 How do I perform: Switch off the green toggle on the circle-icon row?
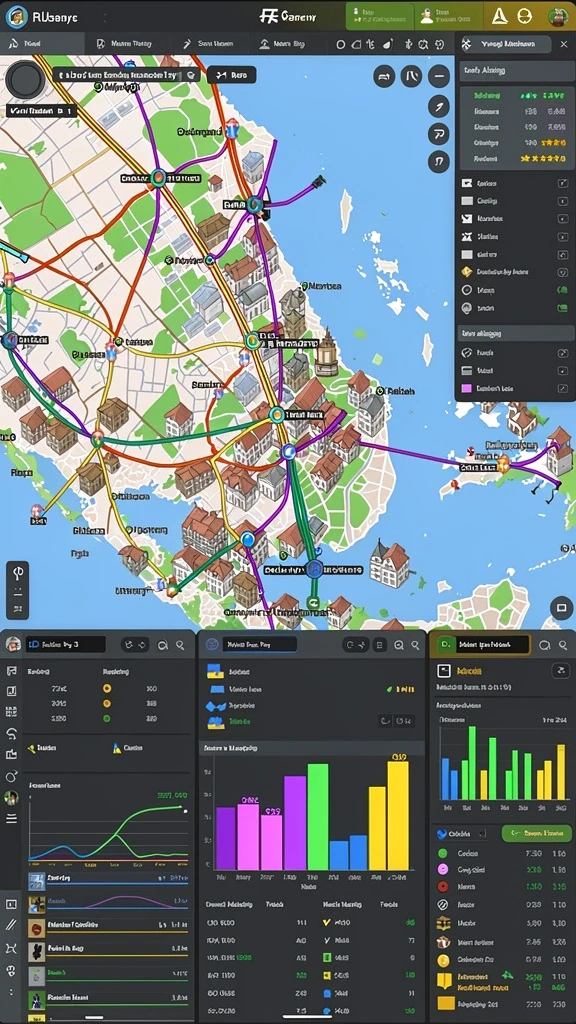tap(562, 290)
